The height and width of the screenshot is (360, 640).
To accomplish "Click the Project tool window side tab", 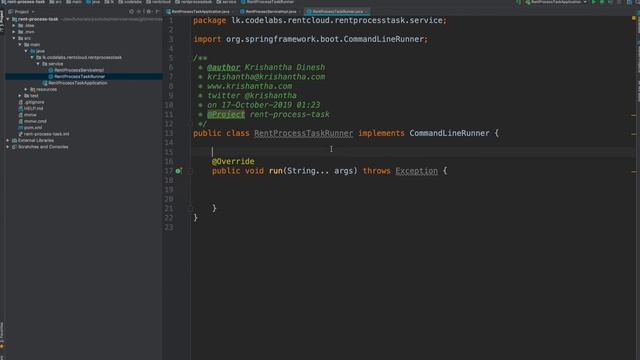I will pyautogui.click(x=2, y=21).
